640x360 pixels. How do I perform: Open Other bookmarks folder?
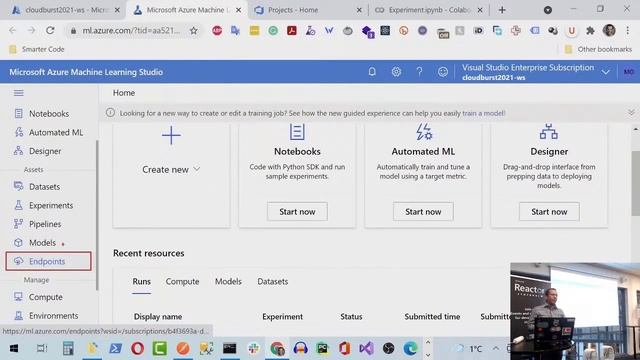[x=598, y=49]
